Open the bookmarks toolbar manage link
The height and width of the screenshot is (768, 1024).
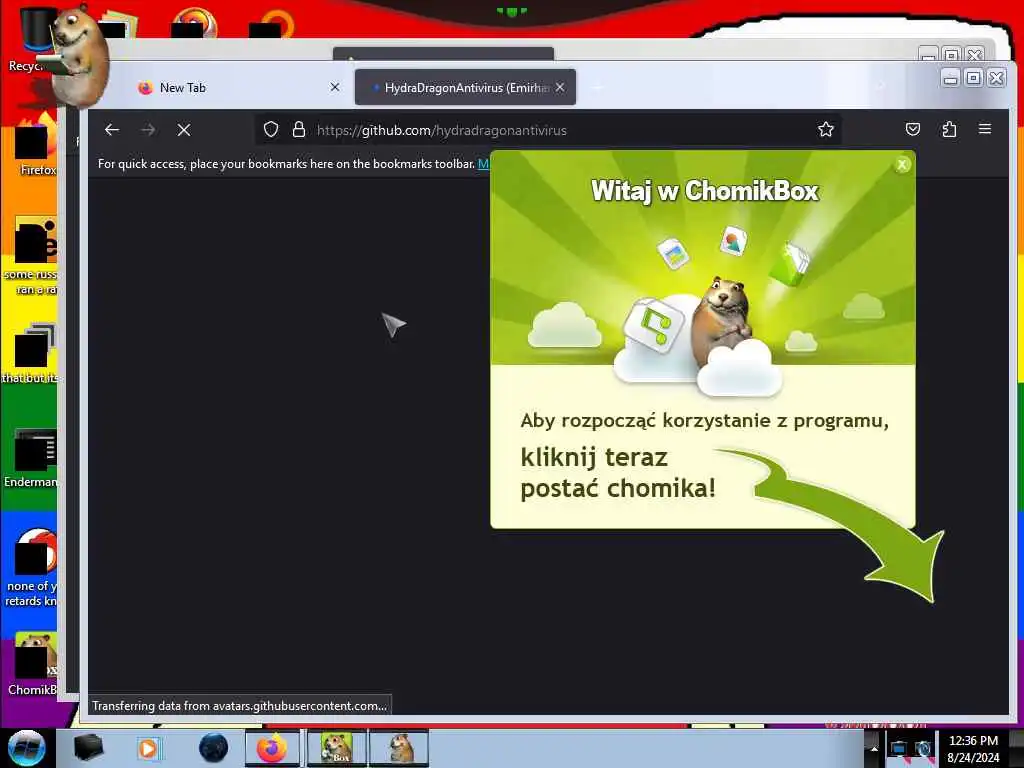point(483,164)
